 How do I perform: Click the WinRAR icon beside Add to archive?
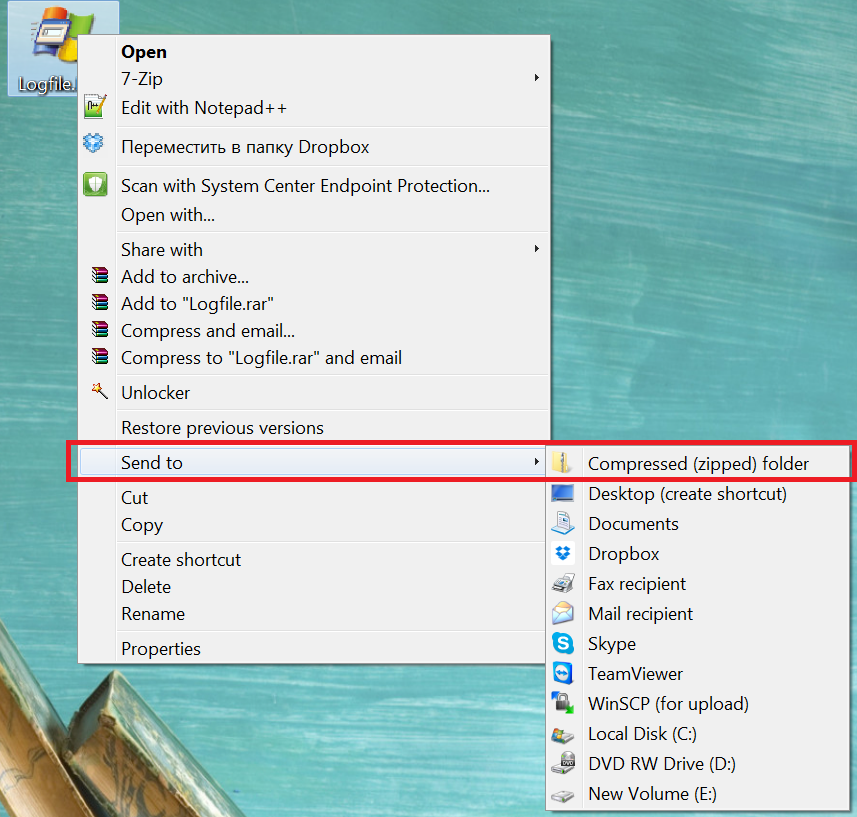tap(97, 276)
